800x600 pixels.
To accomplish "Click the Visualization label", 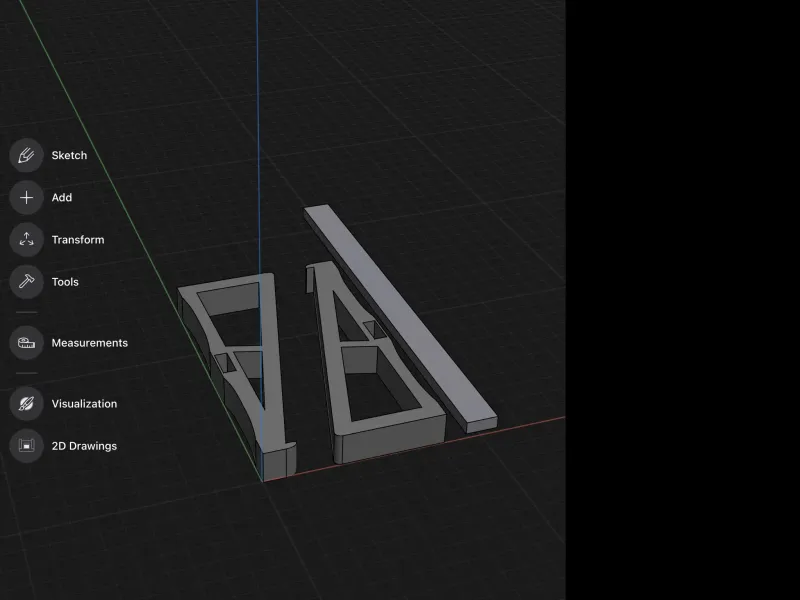I will pos(85,404).
